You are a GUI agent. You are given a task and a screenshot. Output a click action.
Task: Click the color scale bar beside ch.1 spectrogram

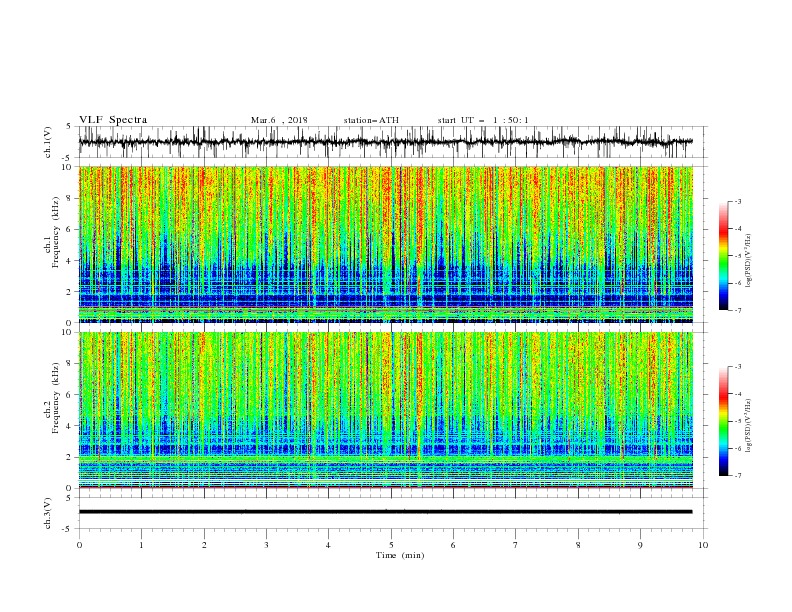pyautogui.click(x=723, y=256)
